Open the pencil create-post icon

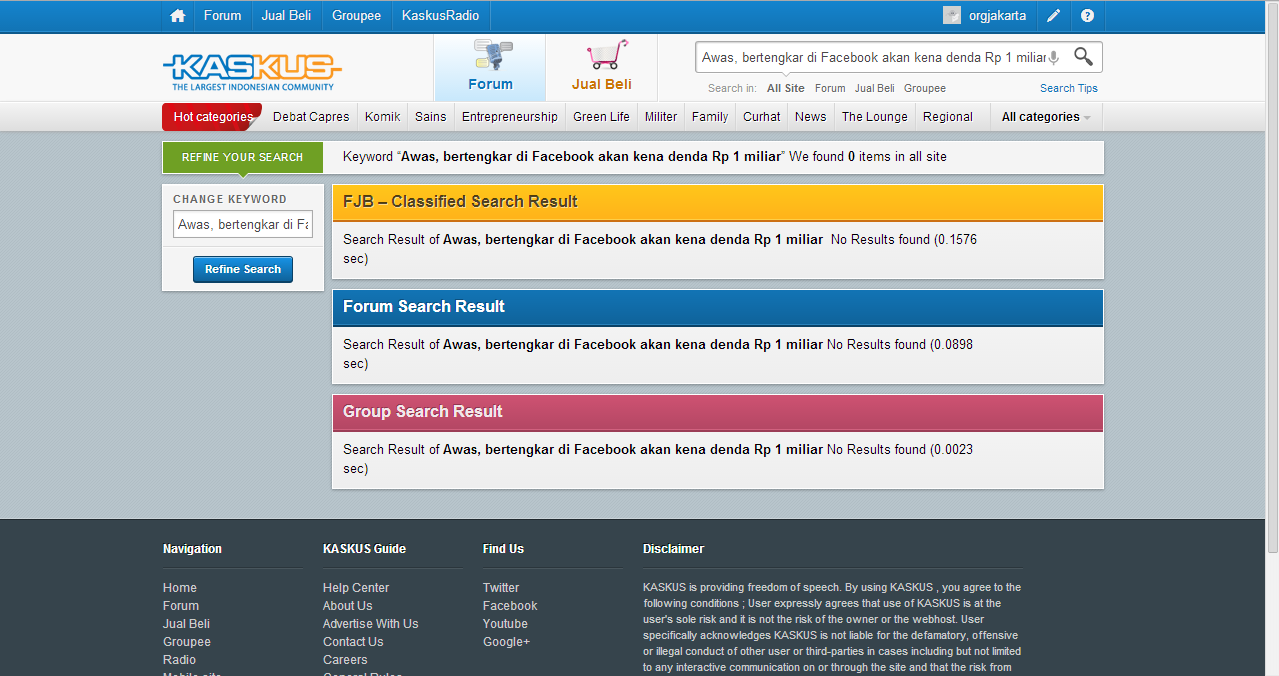(1054, 16)
